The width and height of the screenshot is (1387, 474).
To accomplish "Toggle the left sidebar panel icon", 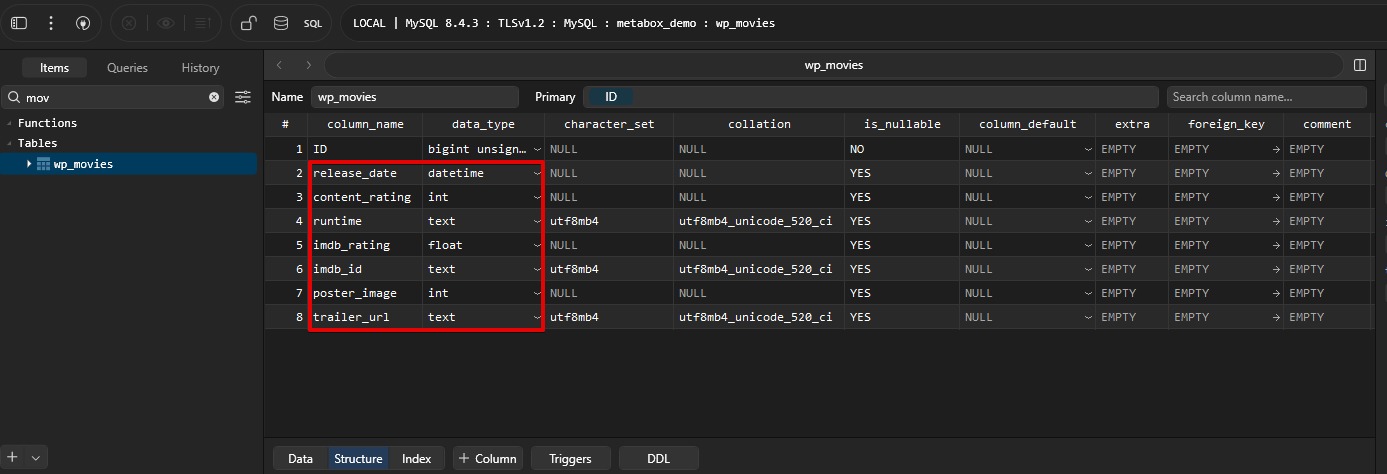I will pyautogui.click(x=19, y=22).
